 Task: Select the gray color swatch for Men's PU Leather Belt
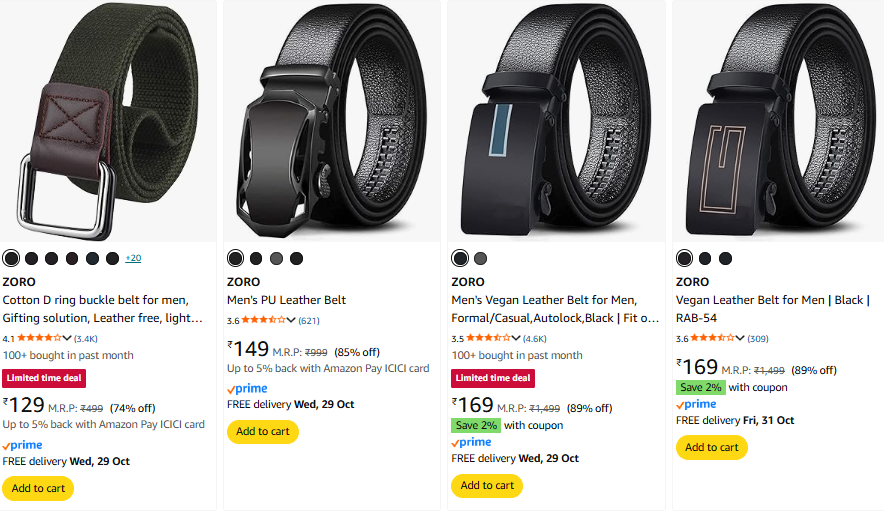pyautogui.click(x=297, y=258)
